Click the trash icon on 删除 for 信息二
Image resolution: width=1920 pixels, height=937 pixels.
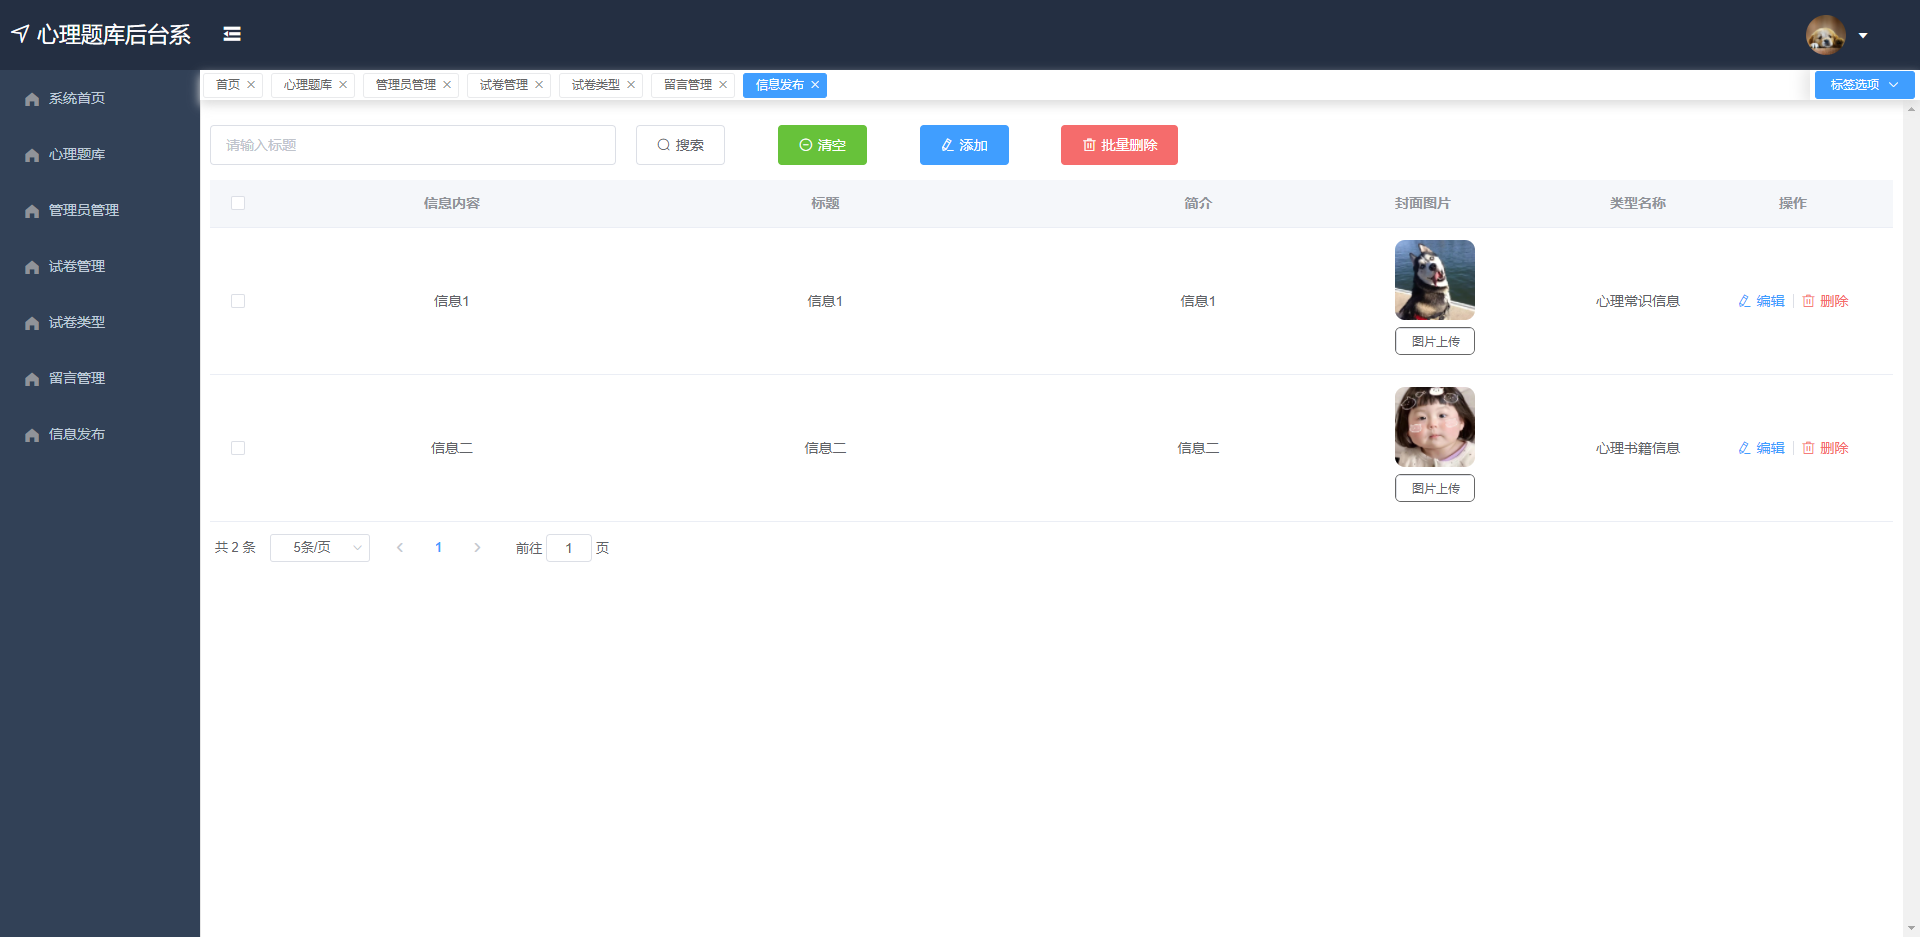point(1807,447)
